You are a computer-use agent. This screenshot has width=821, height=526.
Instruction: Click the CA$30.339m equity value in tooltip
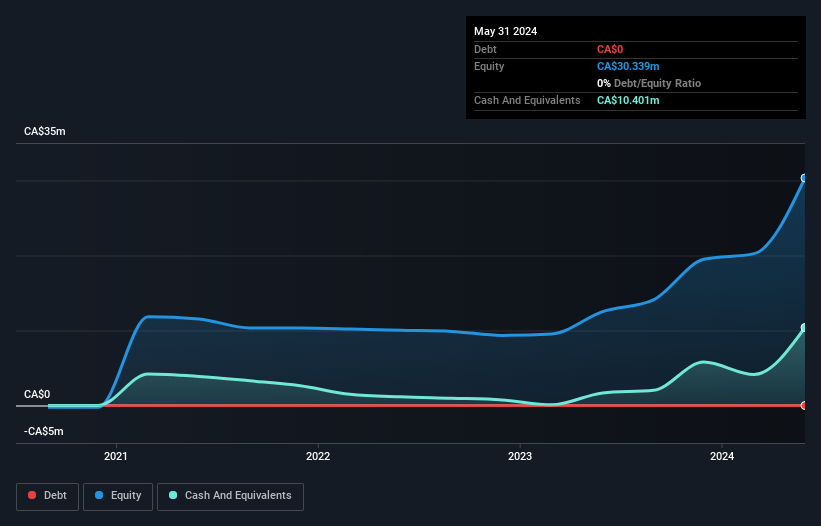[x=628, y=66]
